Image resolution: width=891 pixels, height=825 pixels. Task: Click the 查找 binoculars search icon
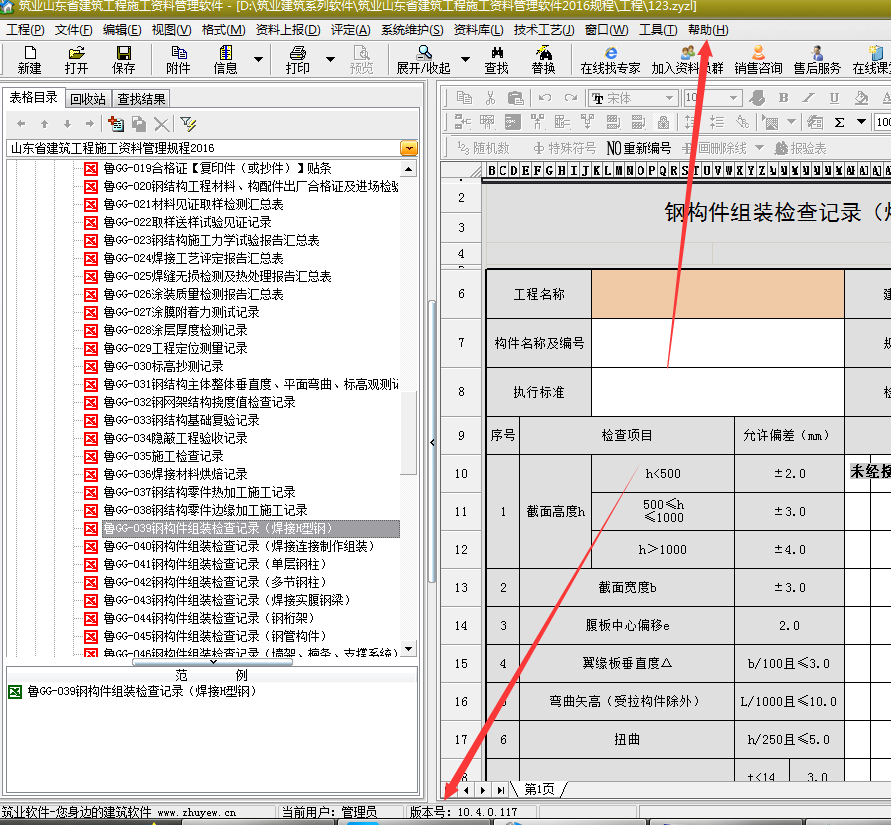[496, 59]
